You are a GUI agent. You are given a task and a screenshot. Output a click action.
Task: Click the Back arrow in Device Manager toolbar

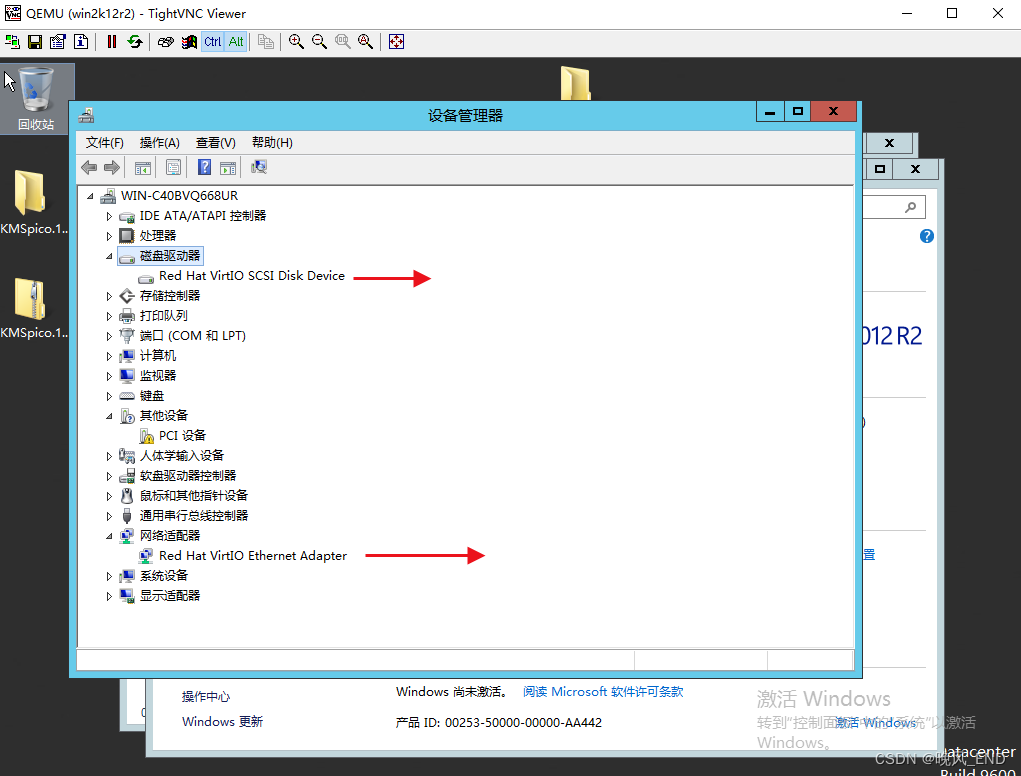(x=89, y=168)
